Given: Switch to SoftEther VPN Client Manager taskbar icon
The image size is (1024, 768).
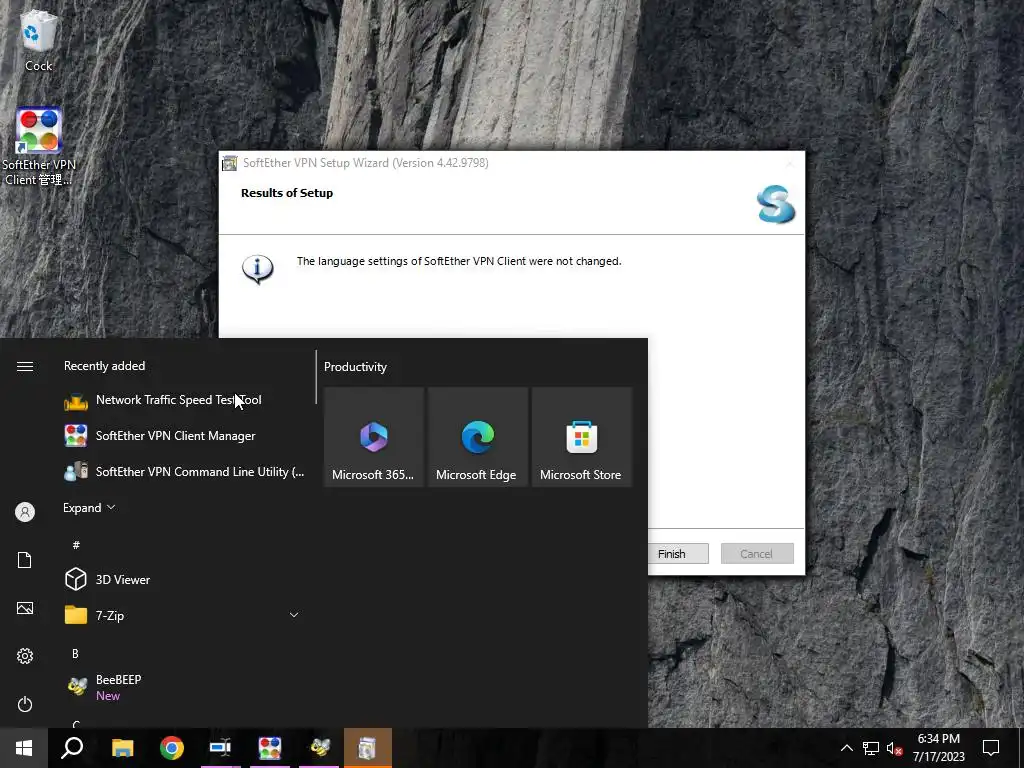Looking at the screenshot, I should tap(270, 748).
